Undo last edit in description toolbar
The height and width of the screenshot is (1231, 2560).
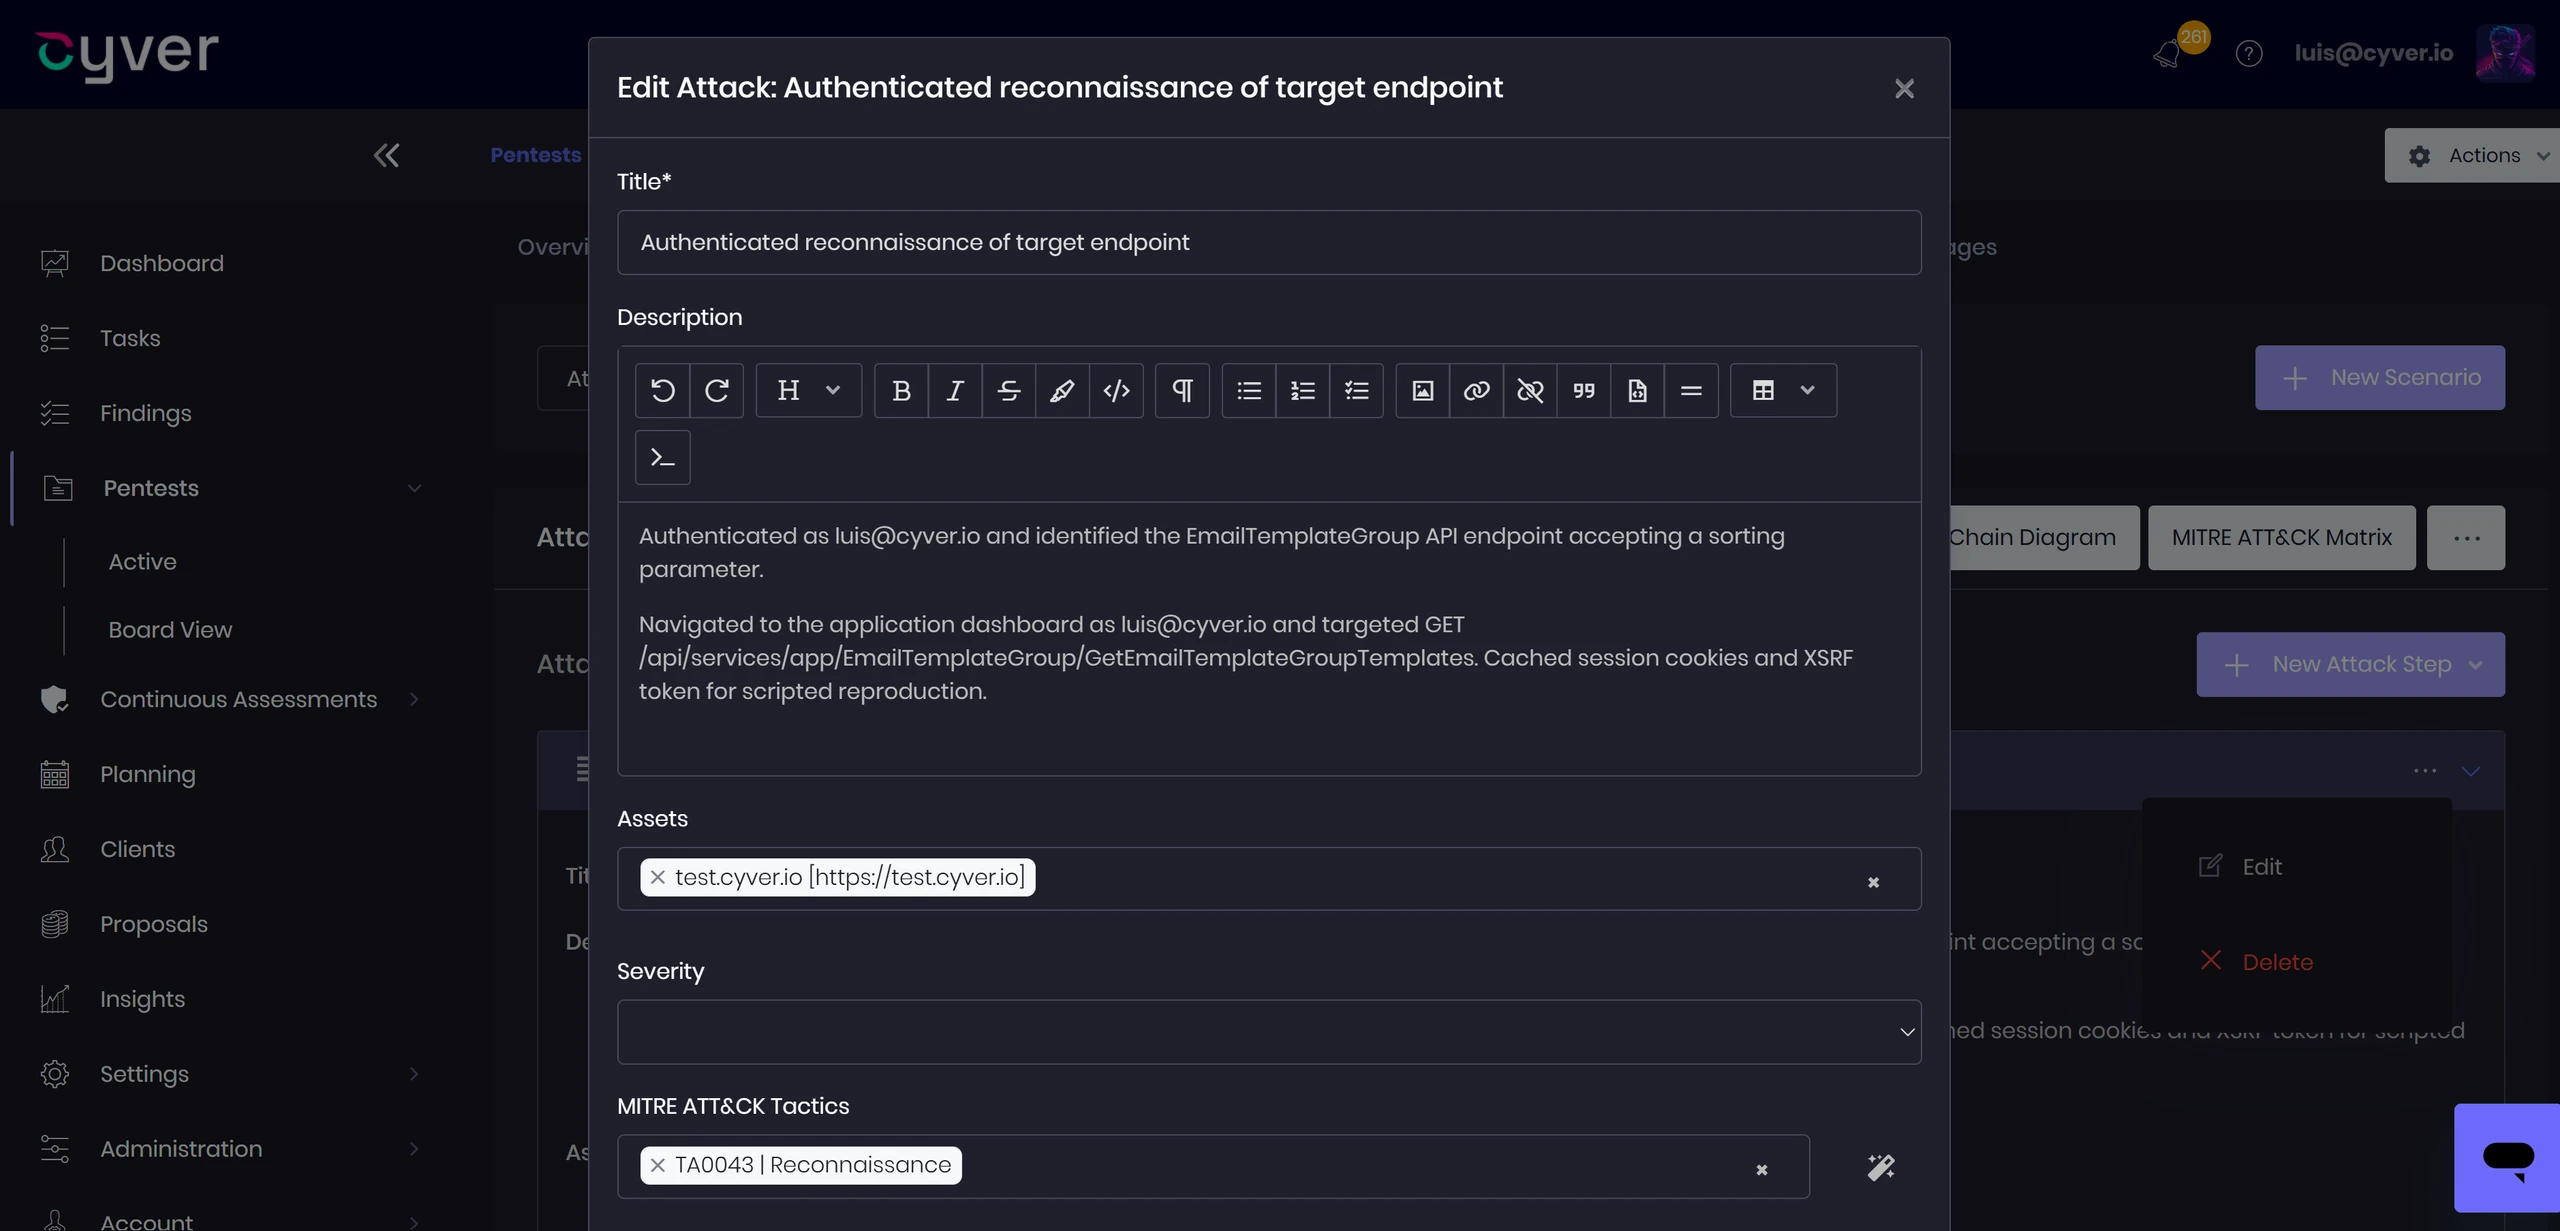662,390
